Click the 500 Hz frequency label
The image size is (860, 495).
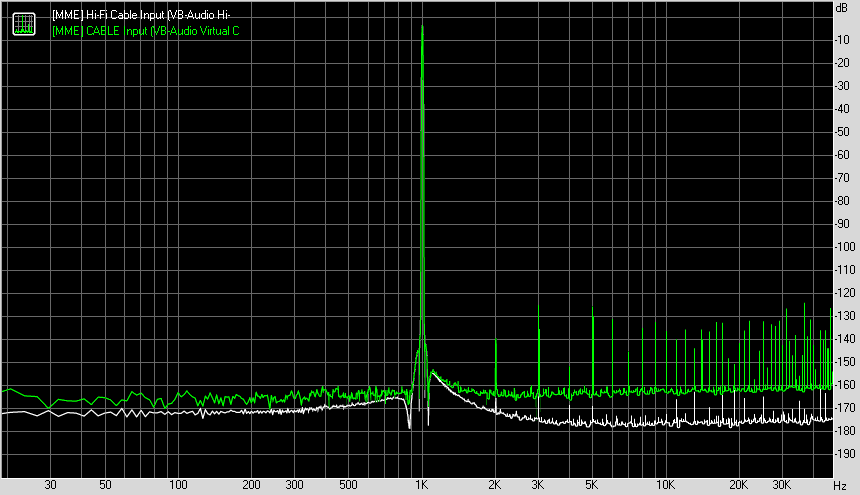[x=348, y=485]
